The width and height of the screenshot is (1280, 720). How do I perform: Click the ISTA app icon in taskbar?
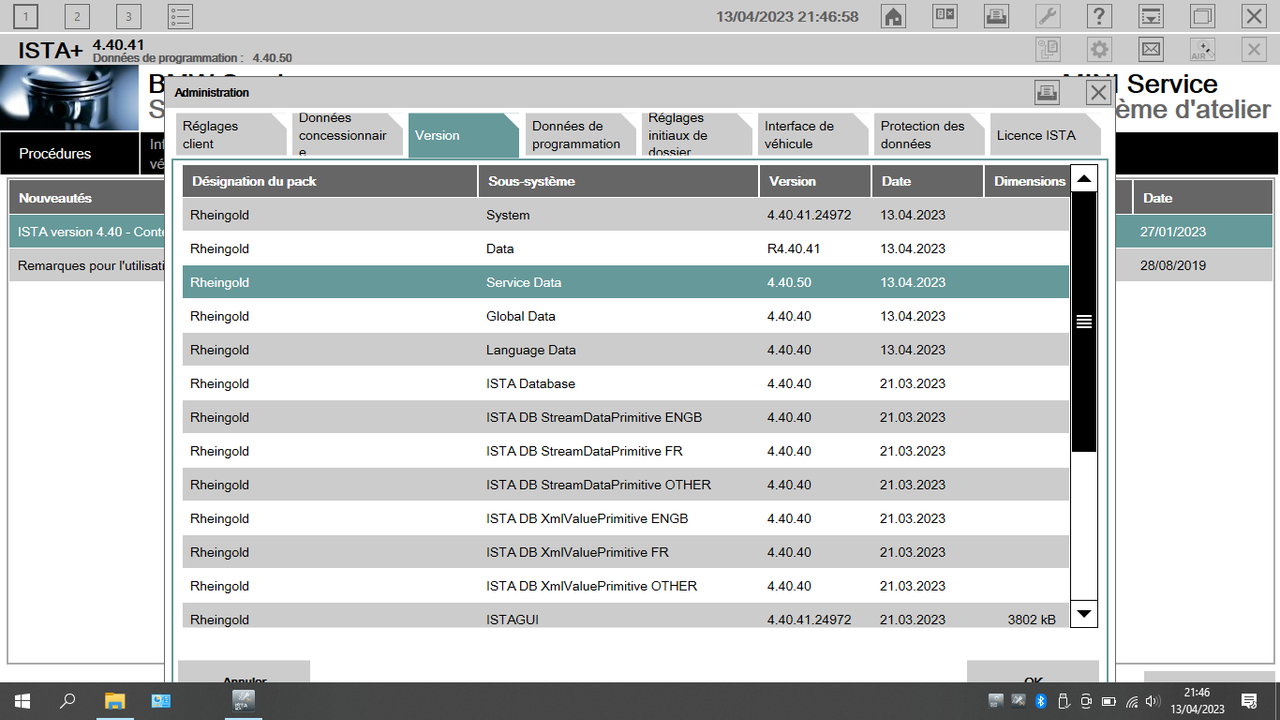click(x=245, y=701)
